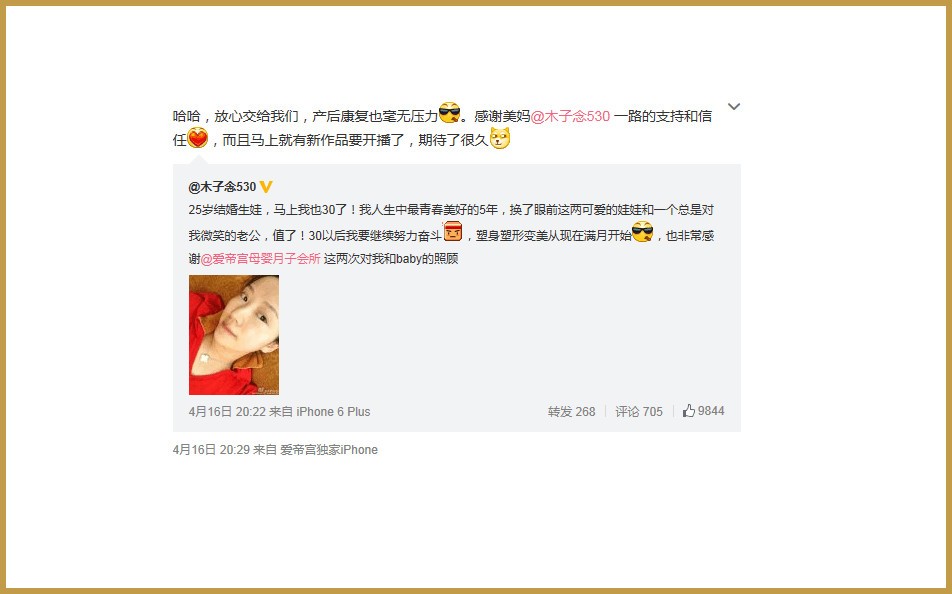
Task: Open the selfie photo thumbnail
Action: coord(234,335)
